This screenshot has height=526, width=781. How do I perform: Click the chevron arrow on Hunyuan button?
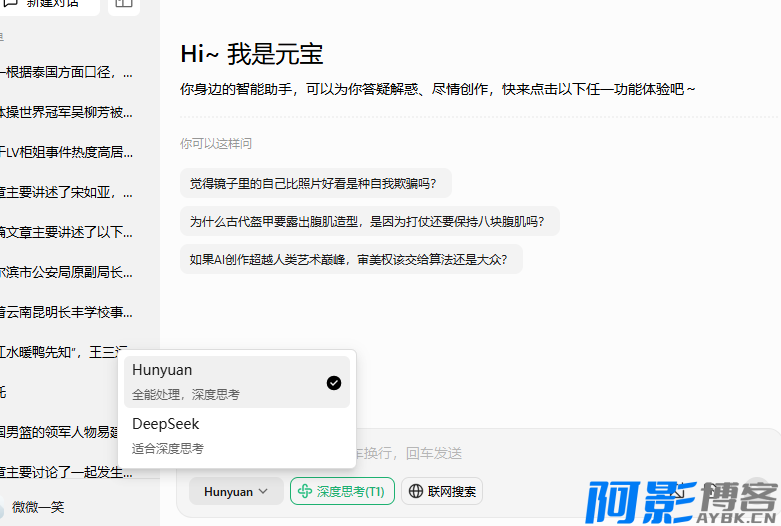[263, 492]
